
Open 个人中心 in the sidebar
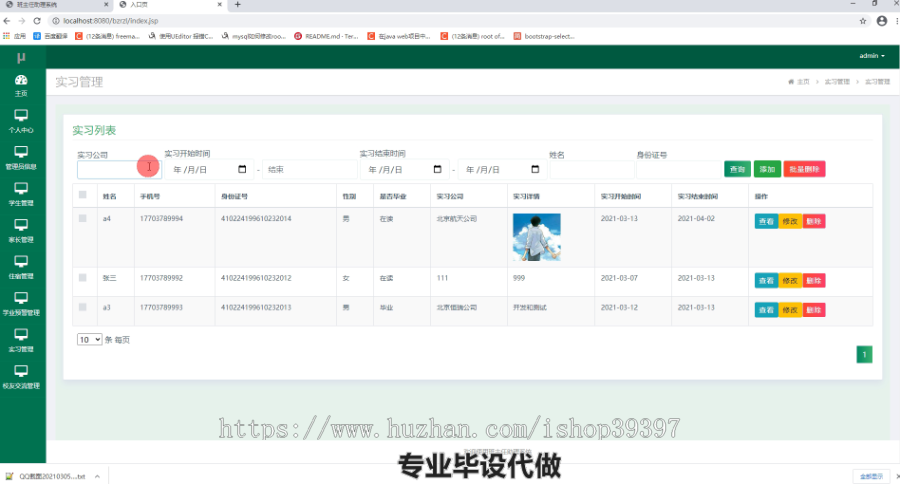coord(21,121)
